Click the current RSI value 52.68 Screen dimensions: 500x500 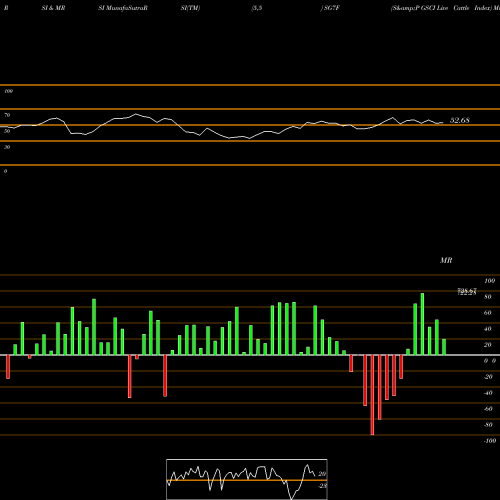tap(460, 120)
